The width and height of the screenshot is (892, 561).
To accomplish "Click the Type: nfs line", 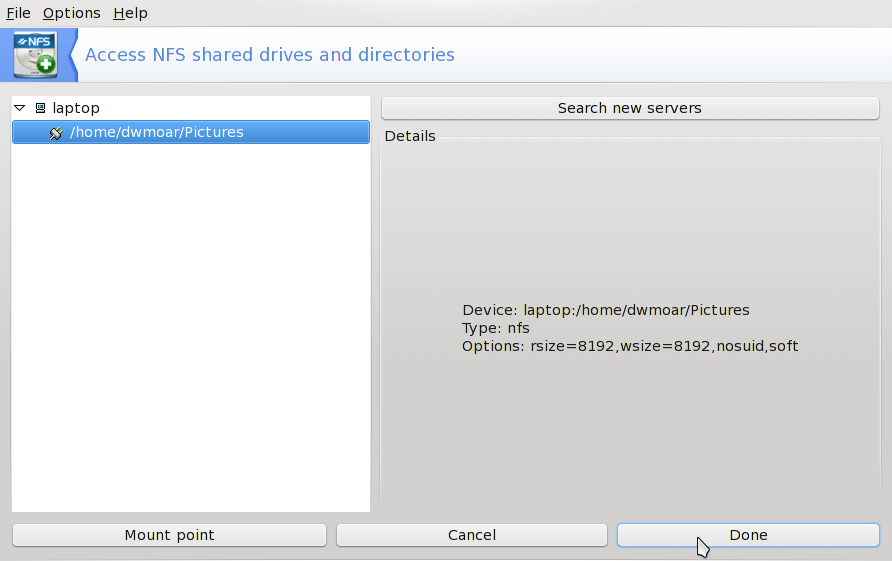I will pyautogui.click(x=496, y=328).
